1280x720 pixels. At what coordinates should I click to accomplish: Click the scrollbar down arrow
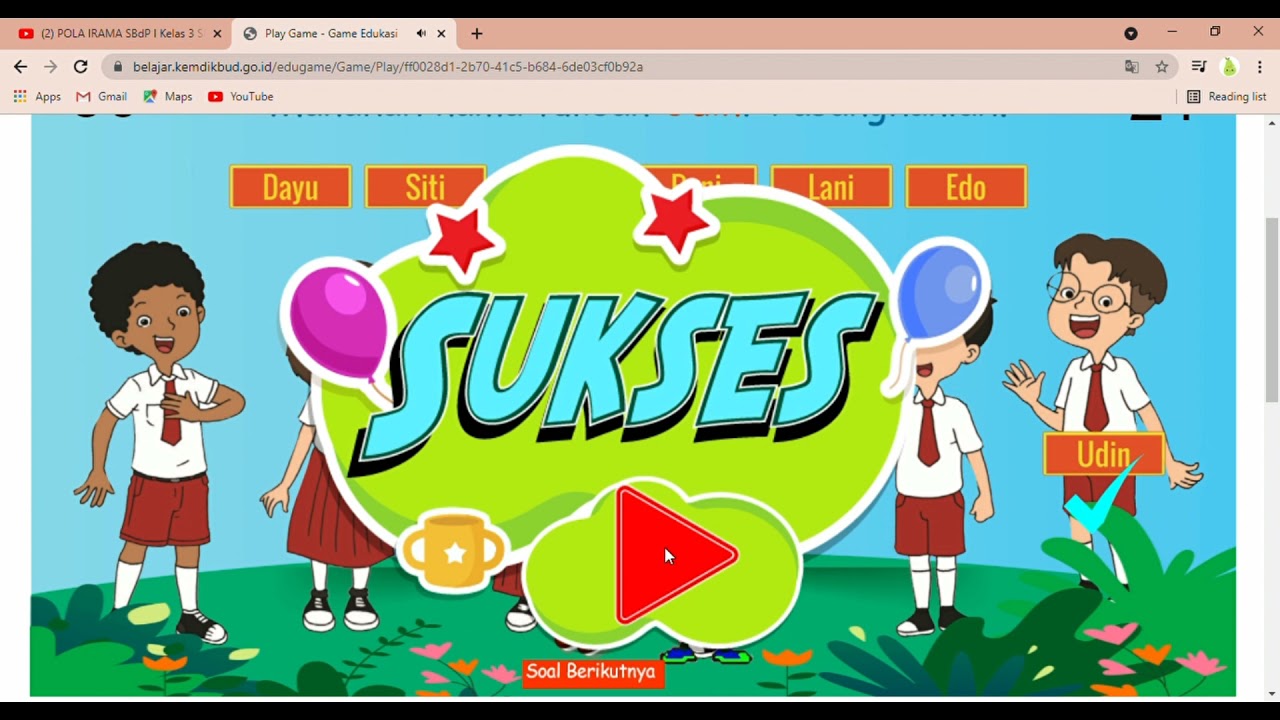click(1272, 693)
